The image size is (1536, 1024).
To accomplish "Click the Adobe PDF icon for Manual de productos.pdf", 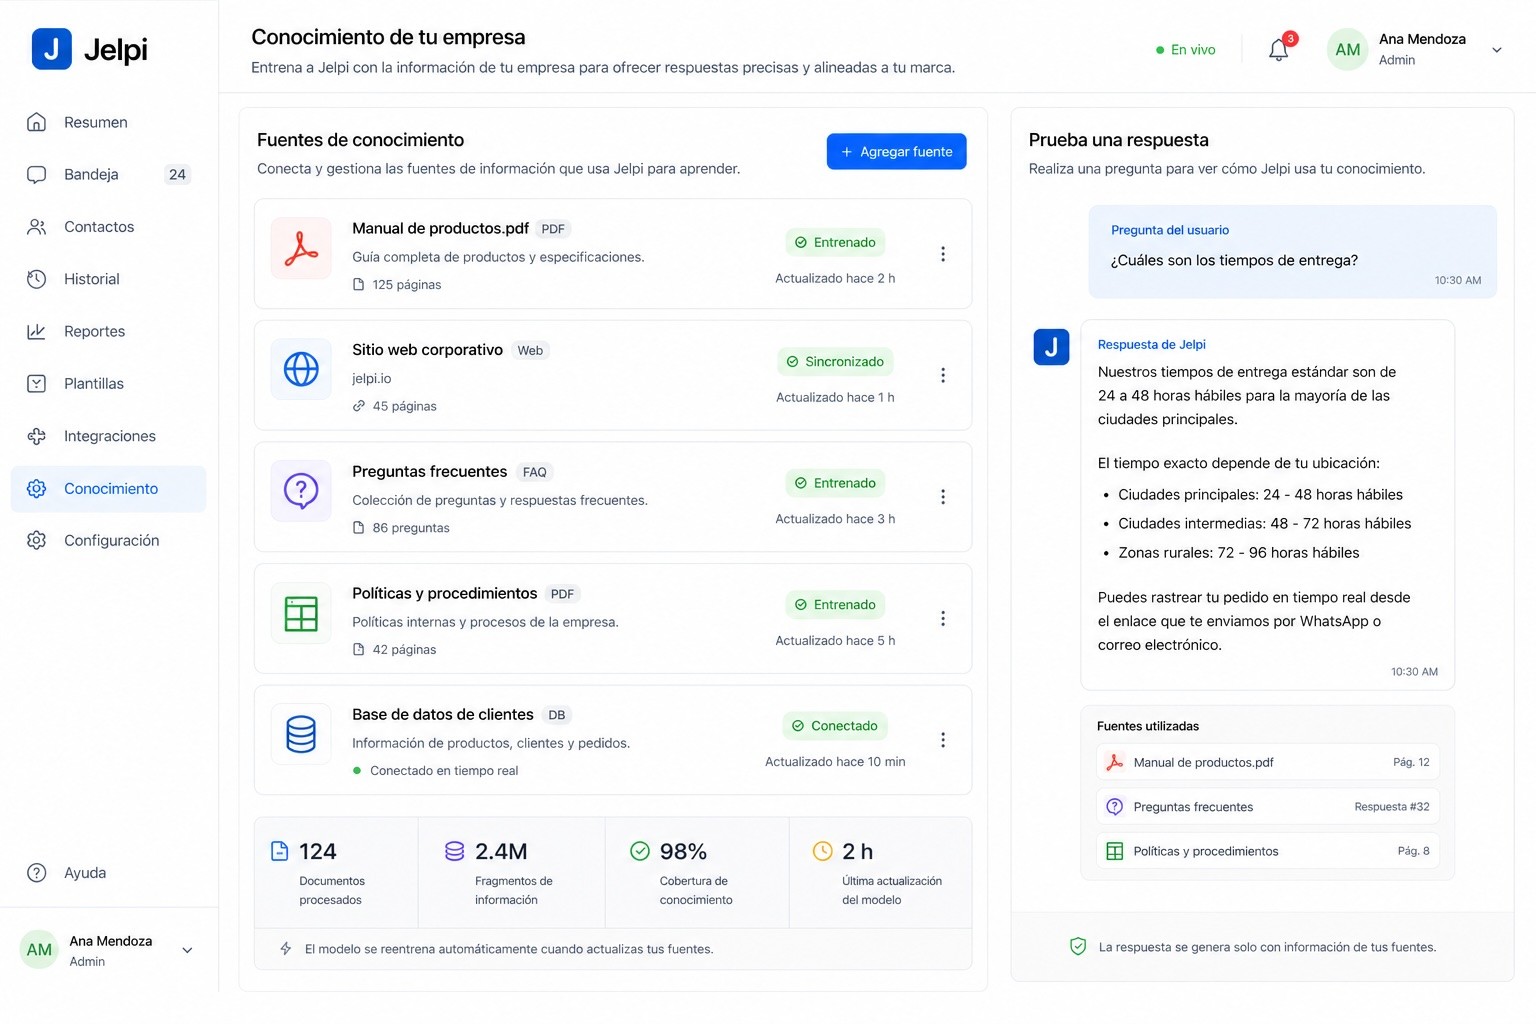I will click(301, 248).
